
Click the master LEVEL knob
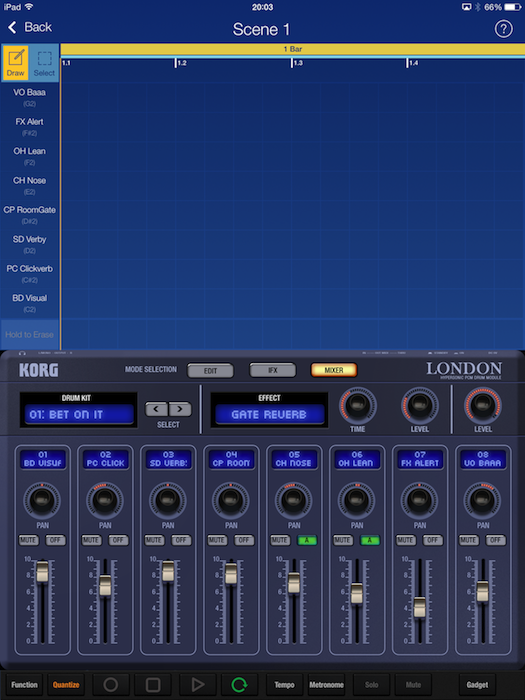tap(483, 405)
